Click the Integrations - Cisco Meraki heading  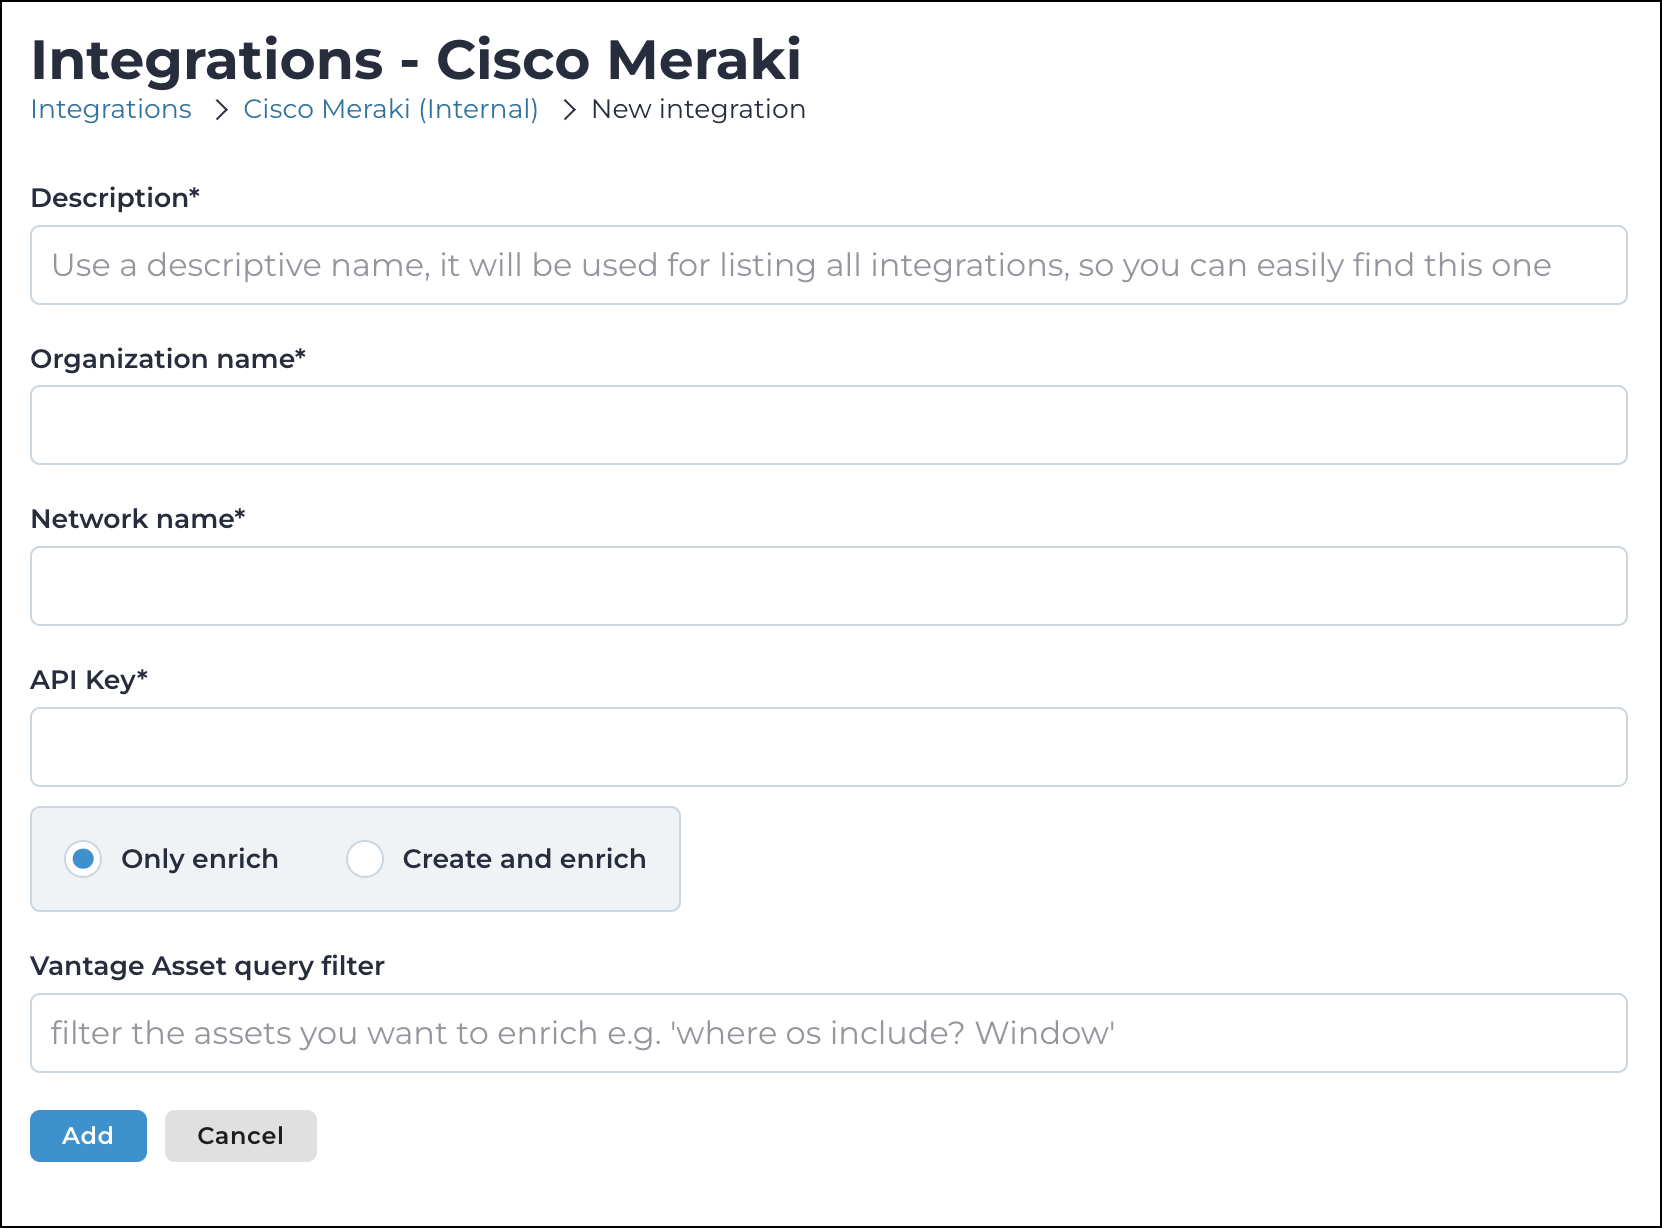pyautogui.click(x=416, y=60)
